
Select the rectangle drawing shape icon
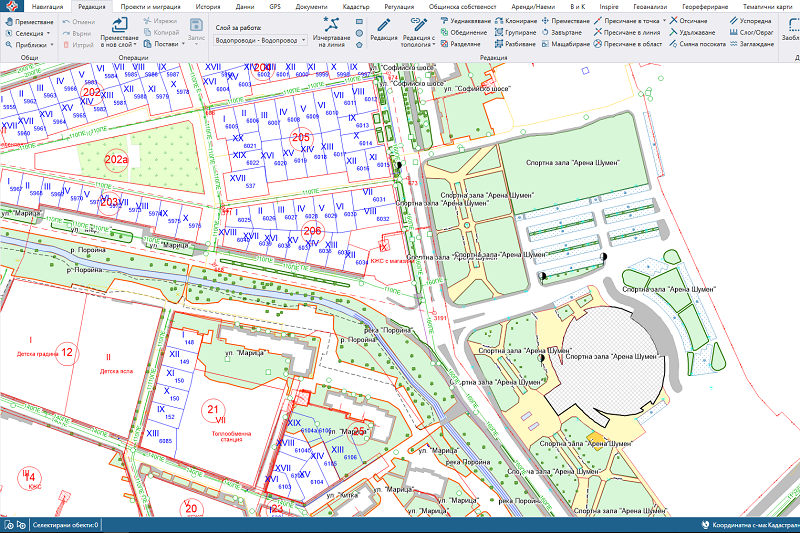(x=358, y=20)
